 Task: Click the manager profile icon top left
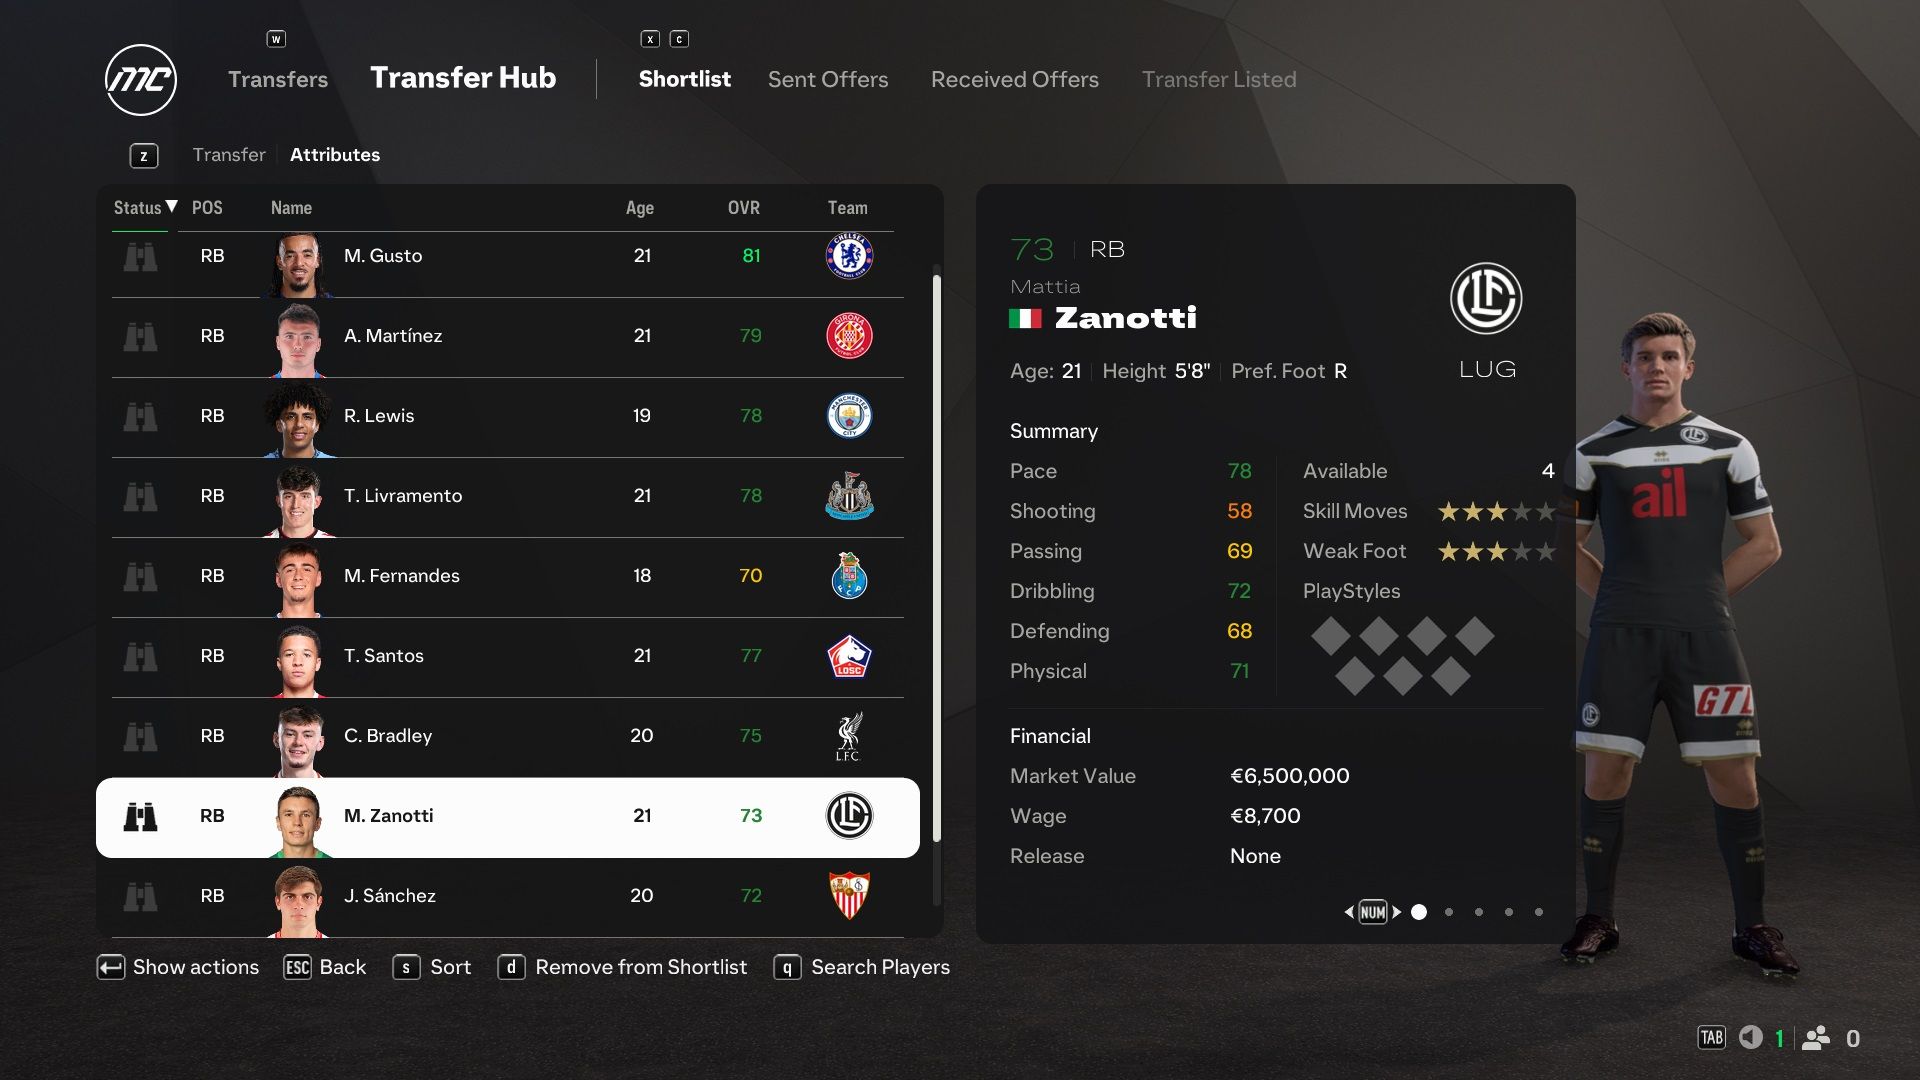tap(141, 76)
